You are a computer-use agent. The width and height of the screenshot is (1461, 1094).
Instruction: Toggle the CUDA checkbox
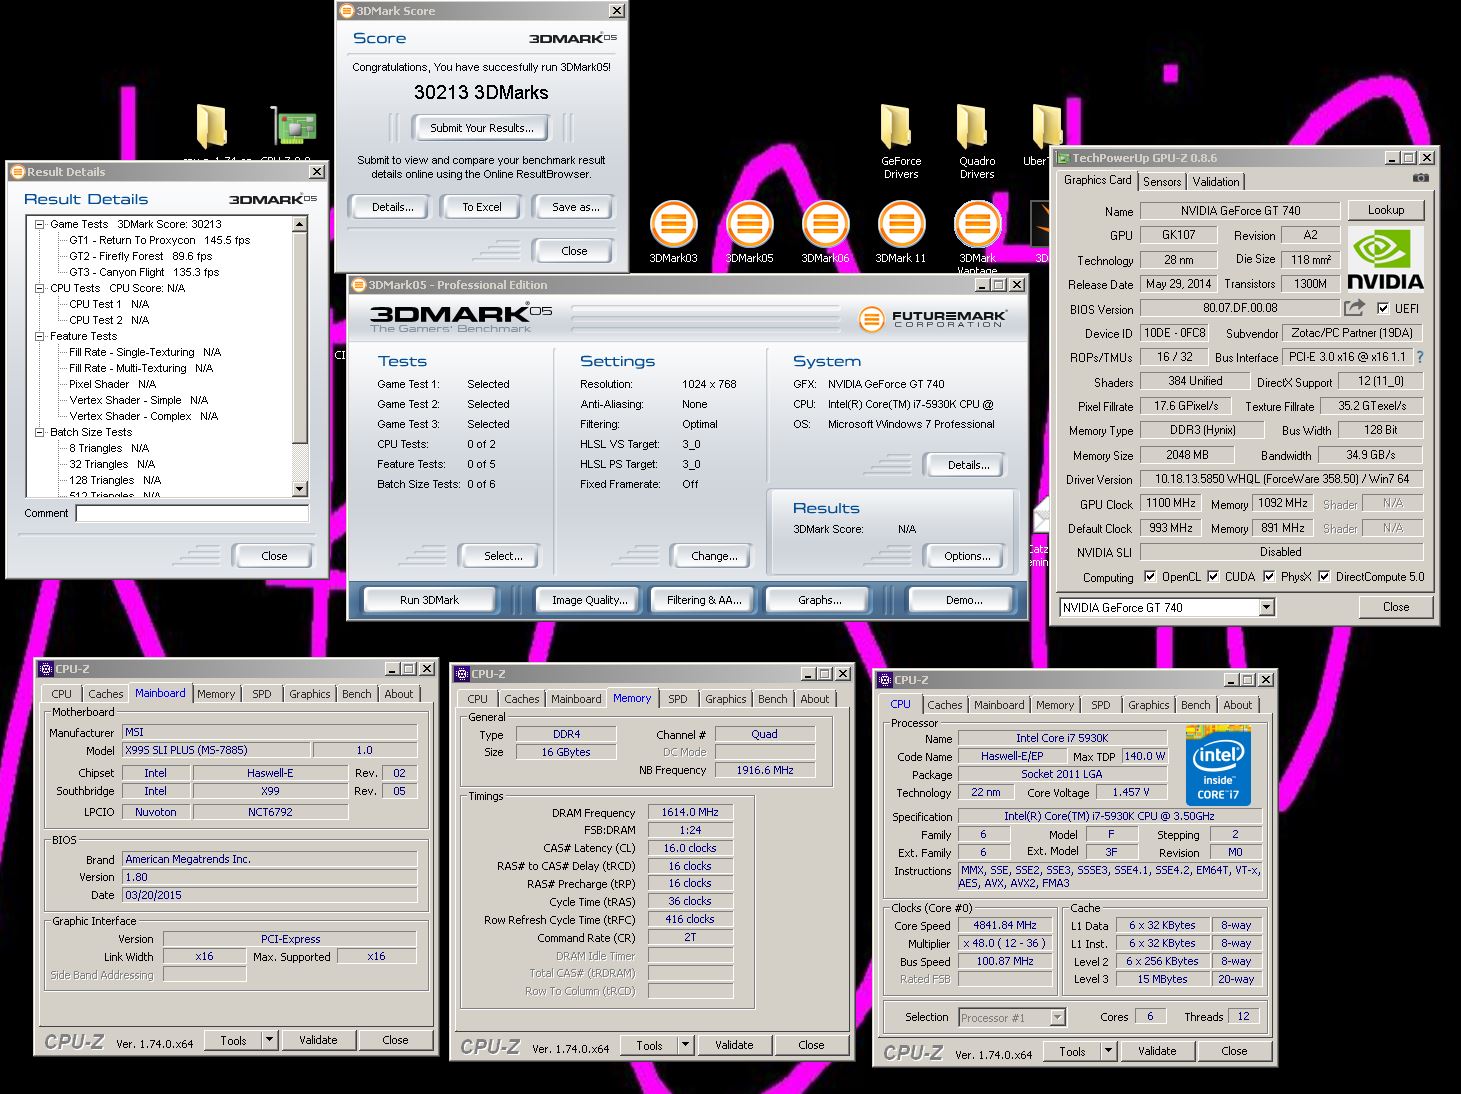[x=1213, y=577]
